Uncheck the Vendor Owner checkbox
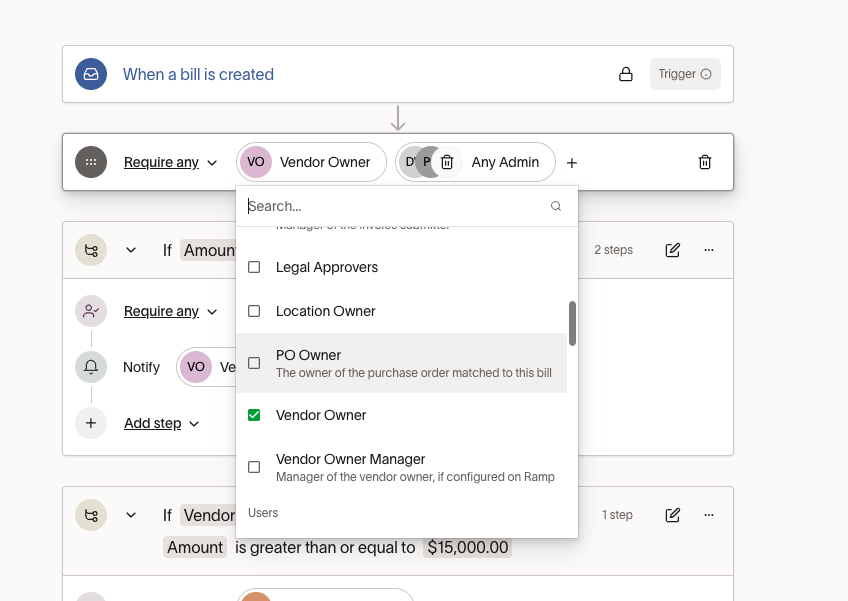848x601 pixels. pyautogui.click(x=254, y=415)
